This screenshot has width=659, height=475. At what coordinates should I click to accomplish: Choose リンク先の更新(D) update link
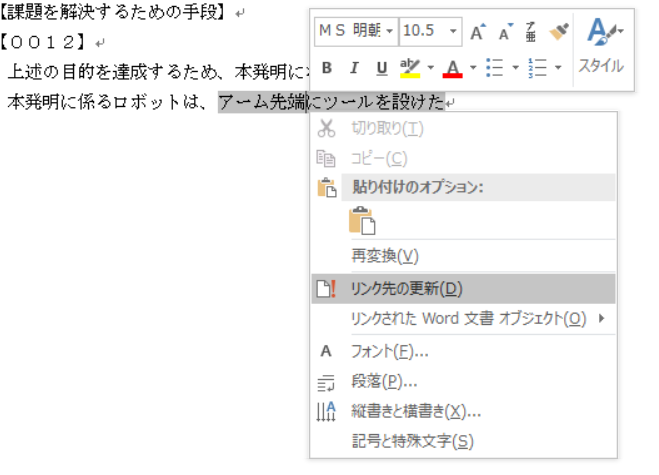(463, 289)
